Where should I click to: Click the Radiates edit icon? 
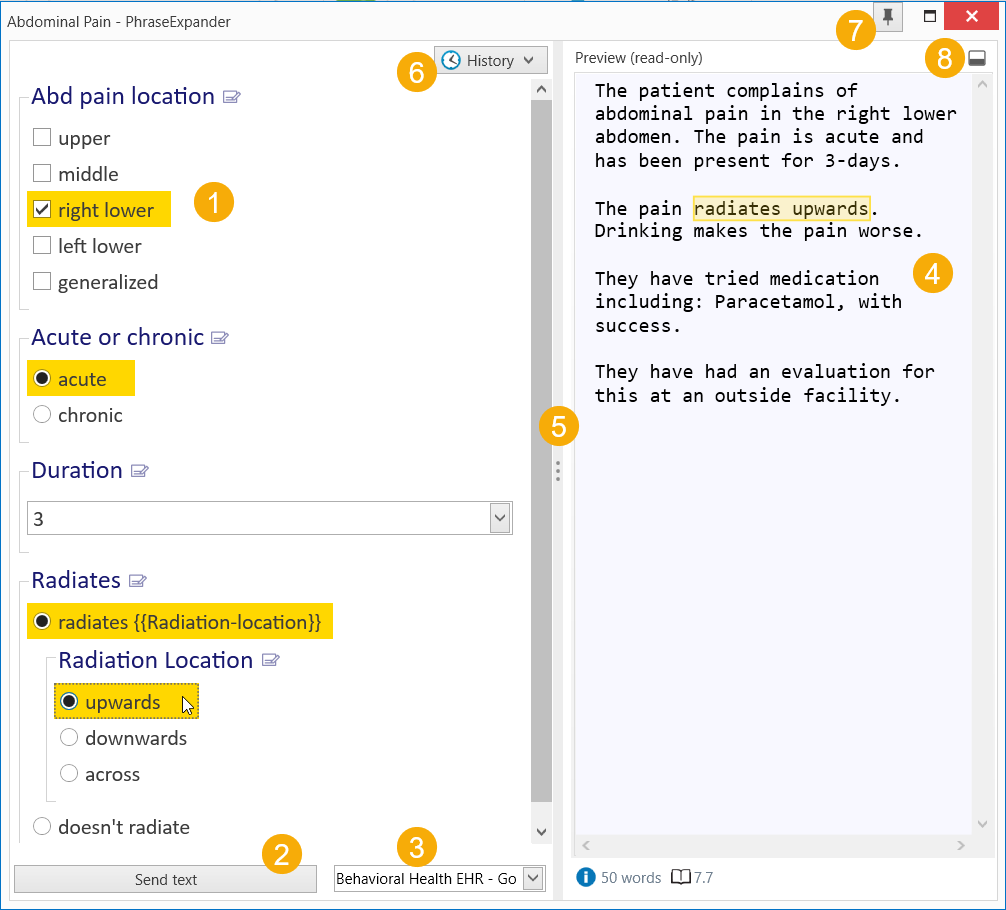click(138, 581)
